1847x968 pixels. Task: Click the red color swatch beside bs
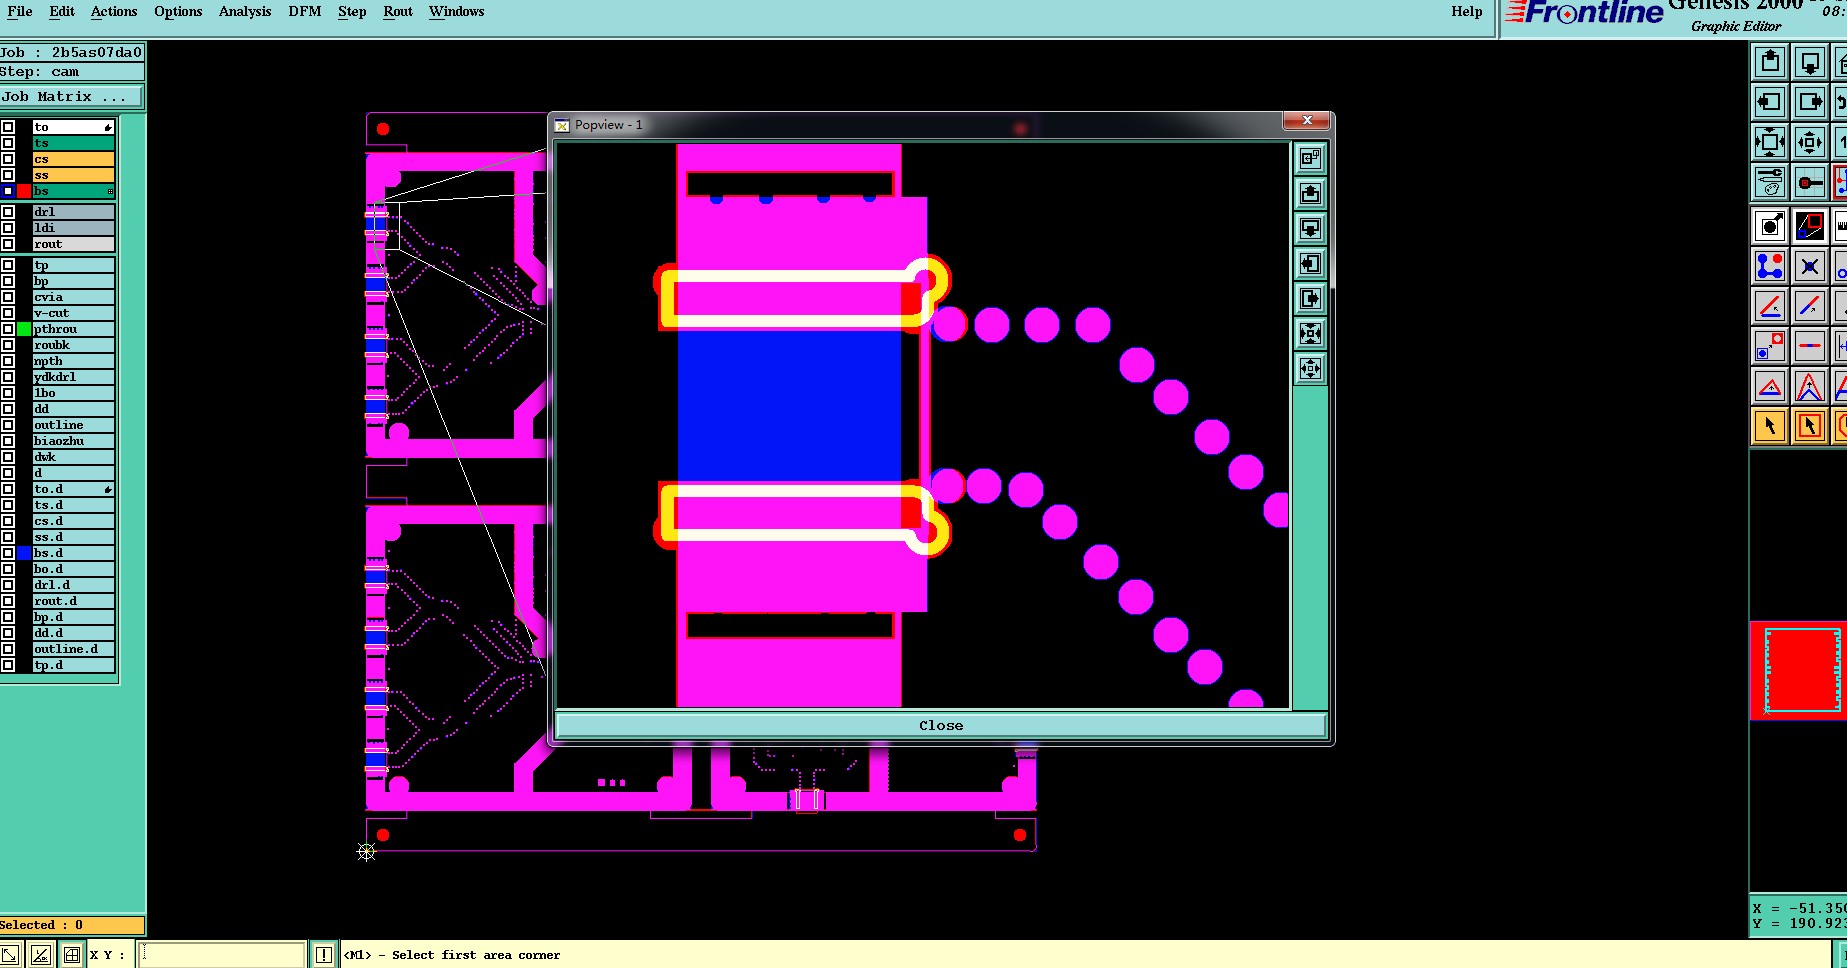pos(24,191)
